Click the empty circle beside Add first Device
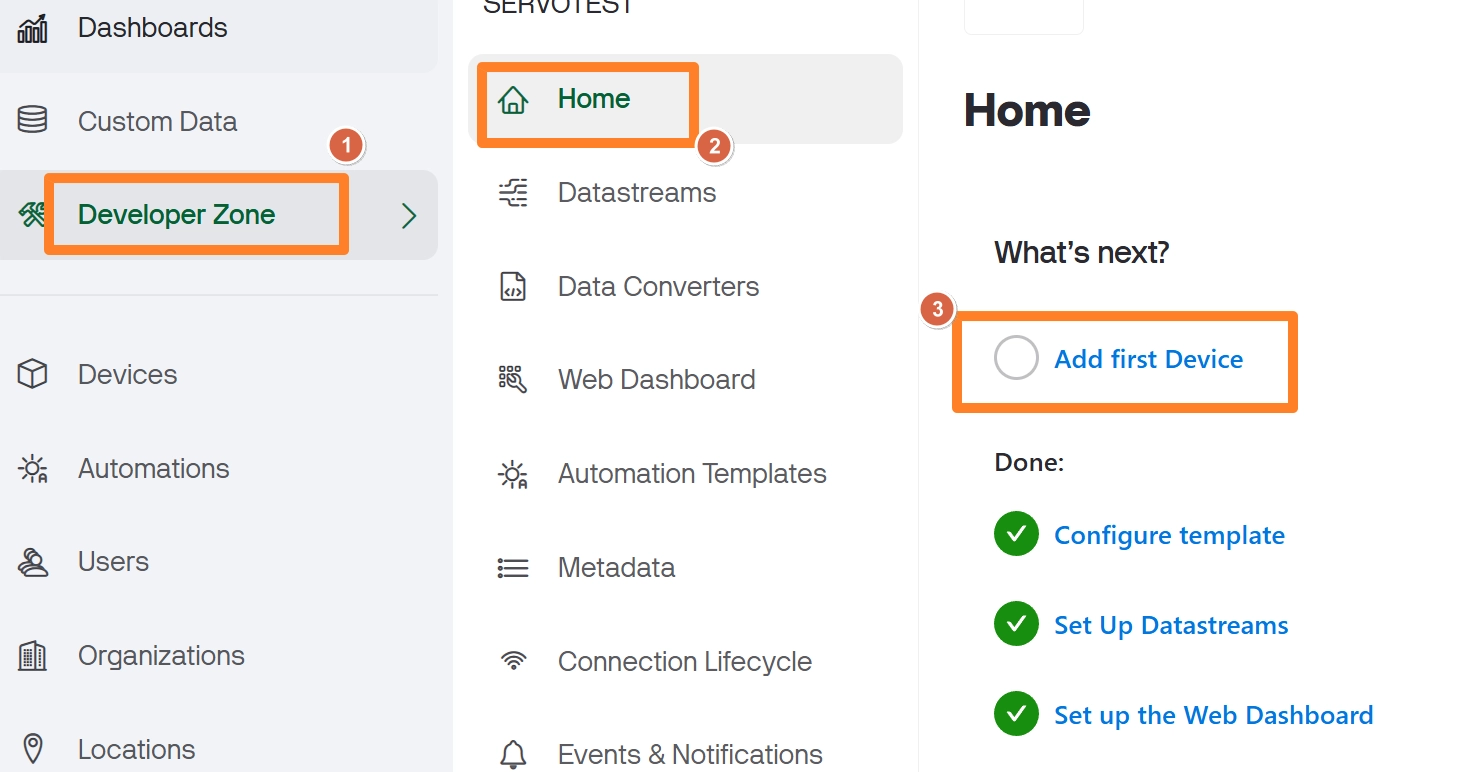The image size is (1479, 772). click(1016, 359)
